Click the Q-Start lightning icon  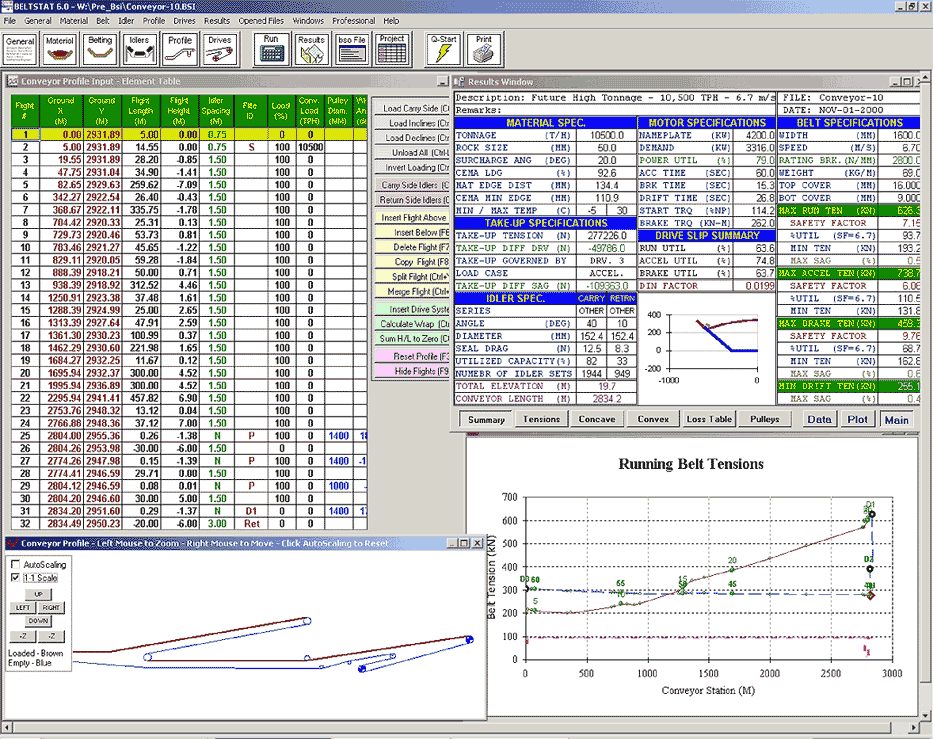coord(443,49)
